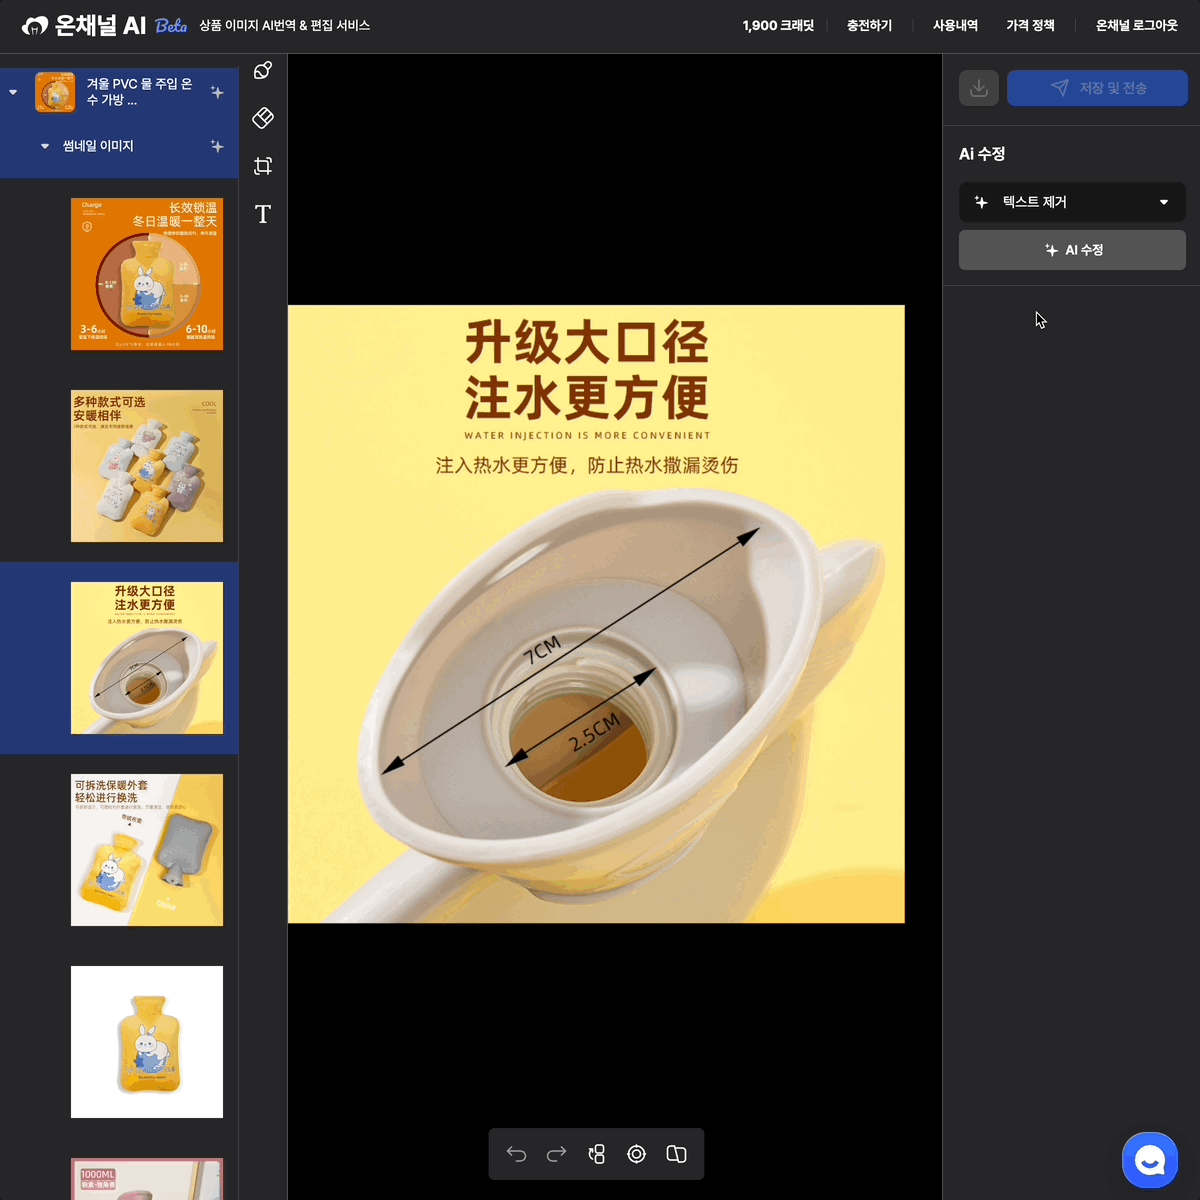This screenshot has height=1200, width=1200.
Task: Click the center target icon in bottom toolbar
Action: (636, 1154)
